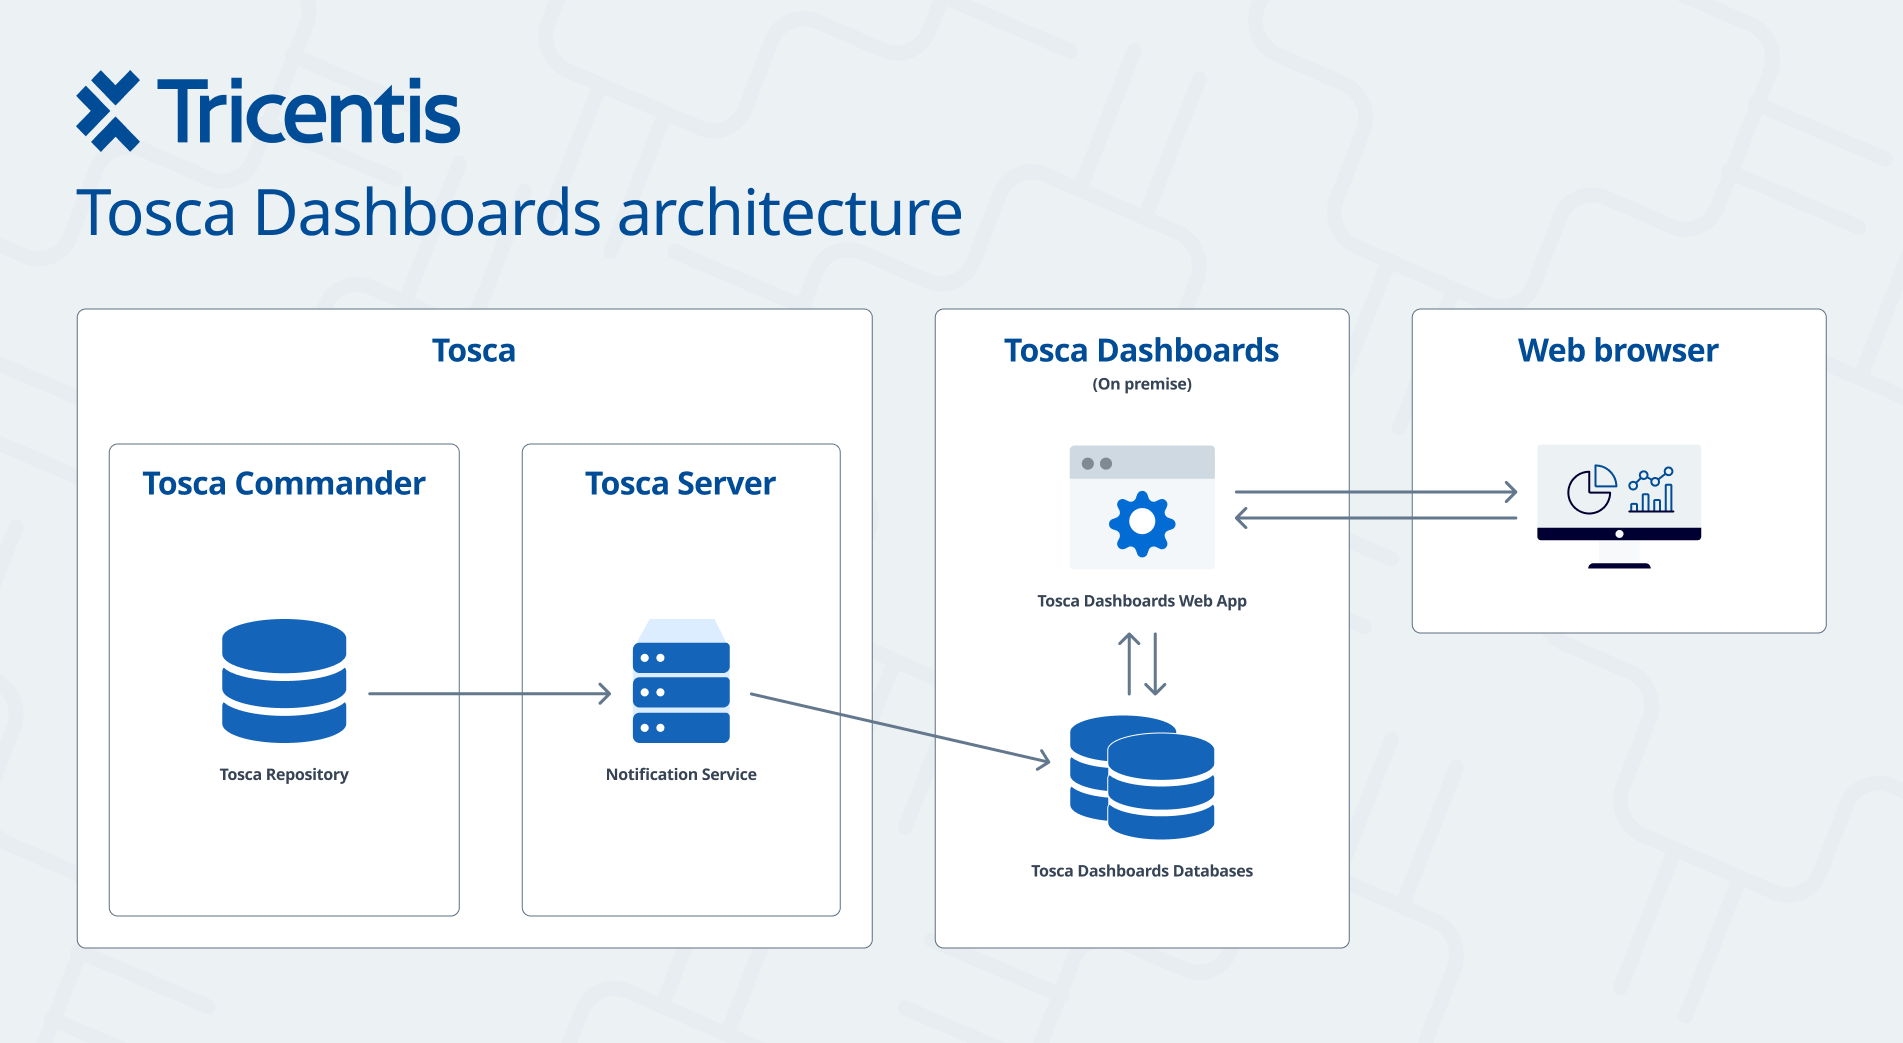
Task: Click the 'Tosca Server' heading
Action: pos(681,483)
